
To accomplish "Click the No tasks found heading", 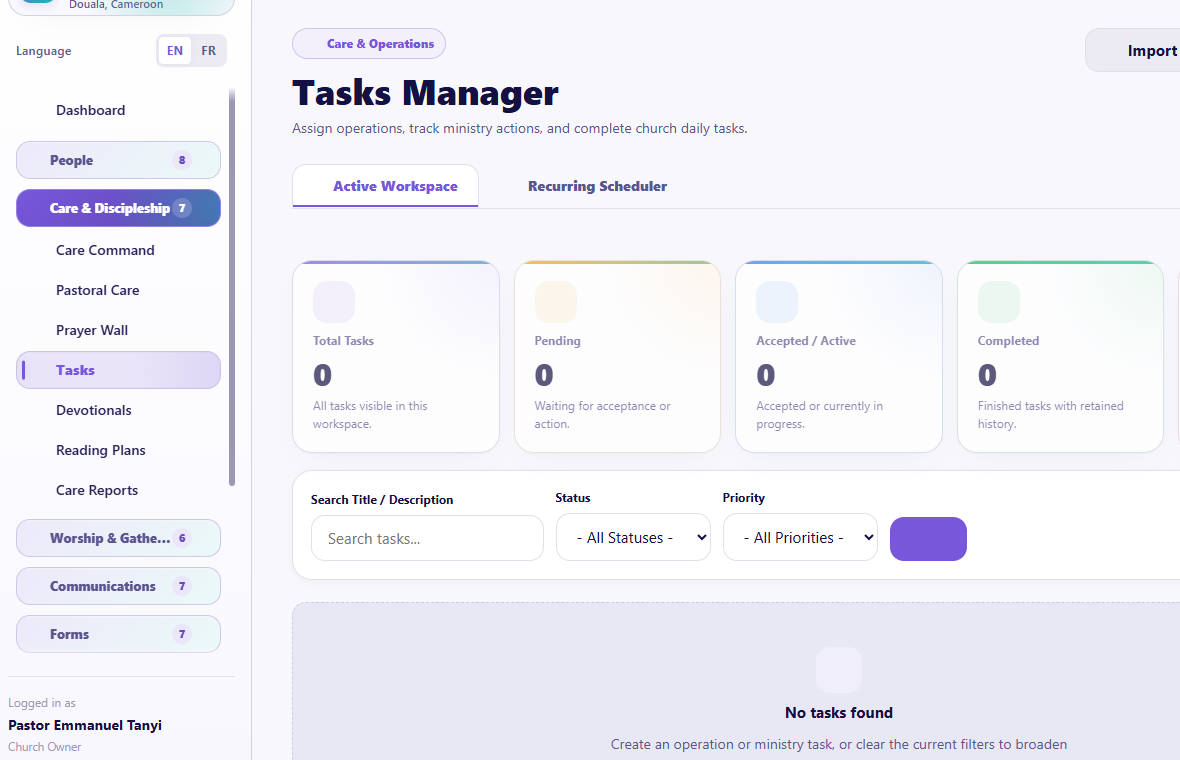I will coord(838,713).
